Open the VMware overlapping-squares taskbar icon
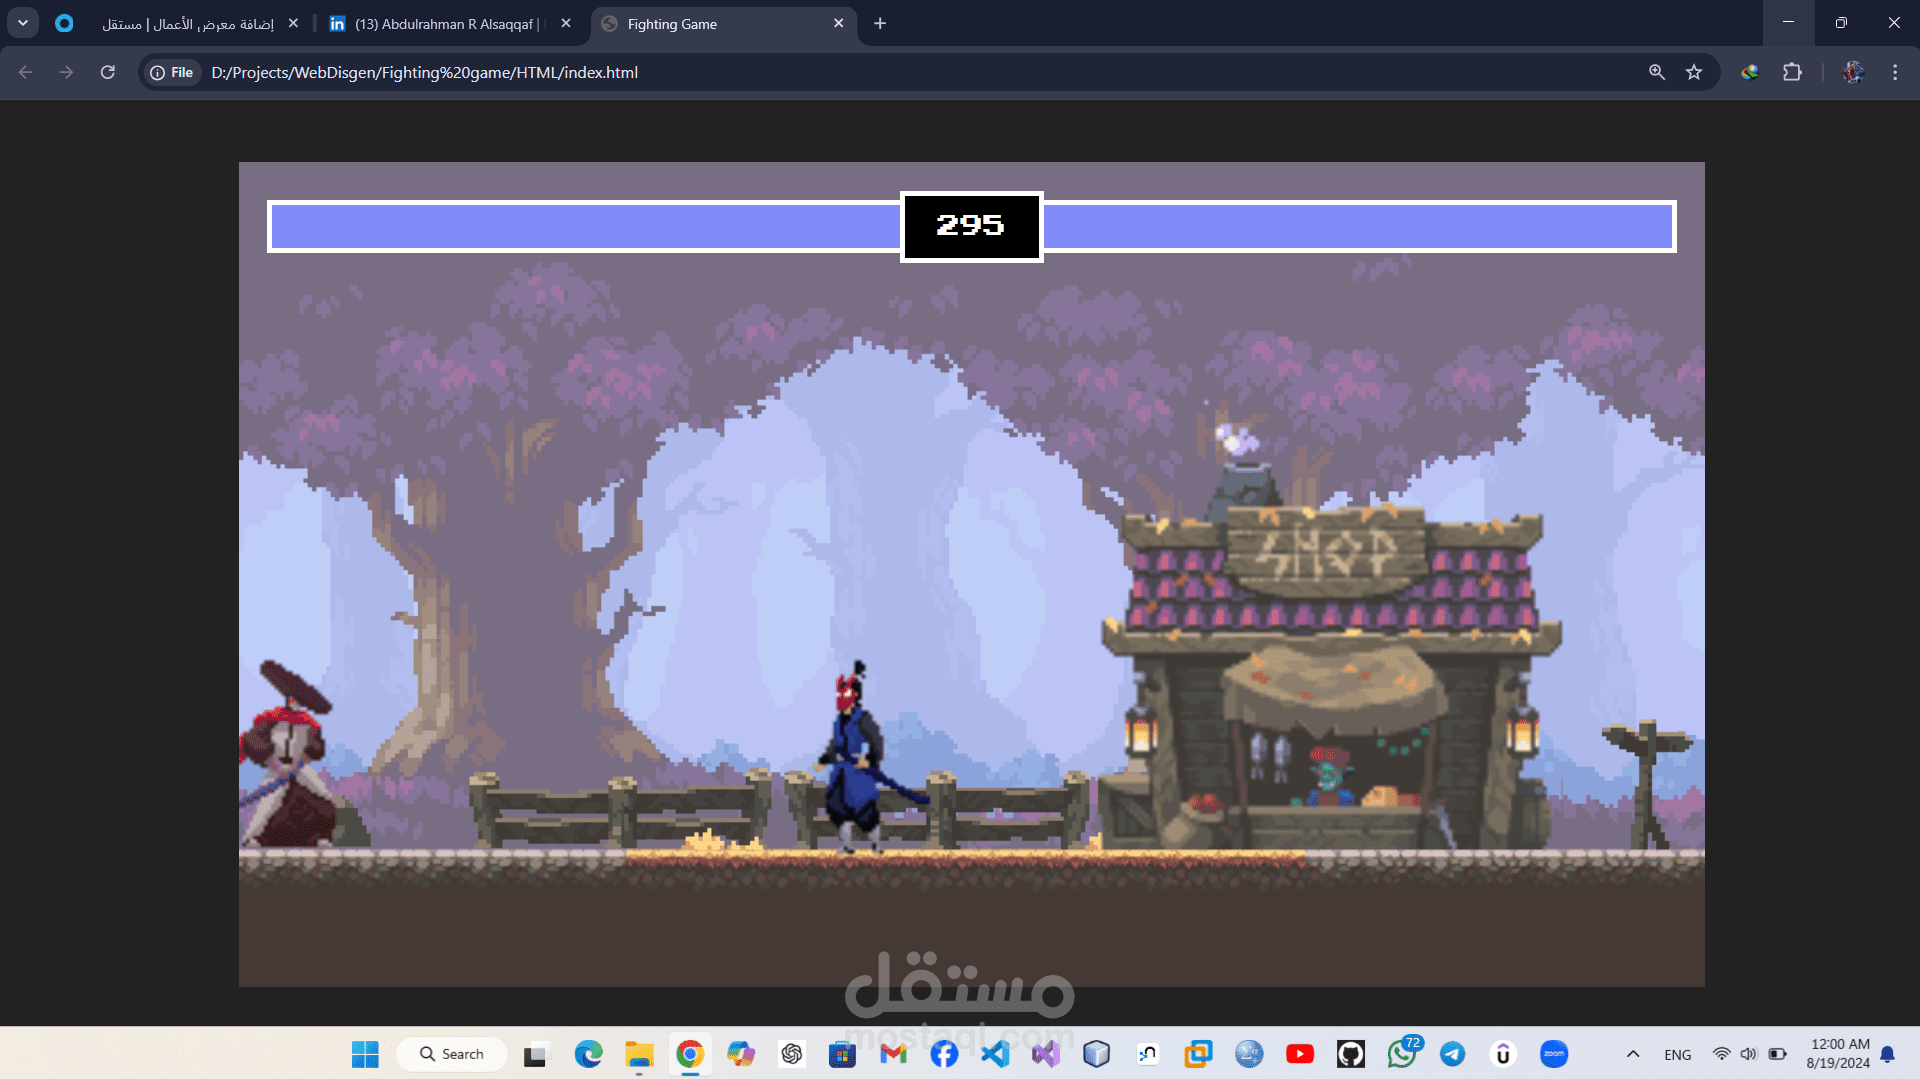 (1198, 1054)
